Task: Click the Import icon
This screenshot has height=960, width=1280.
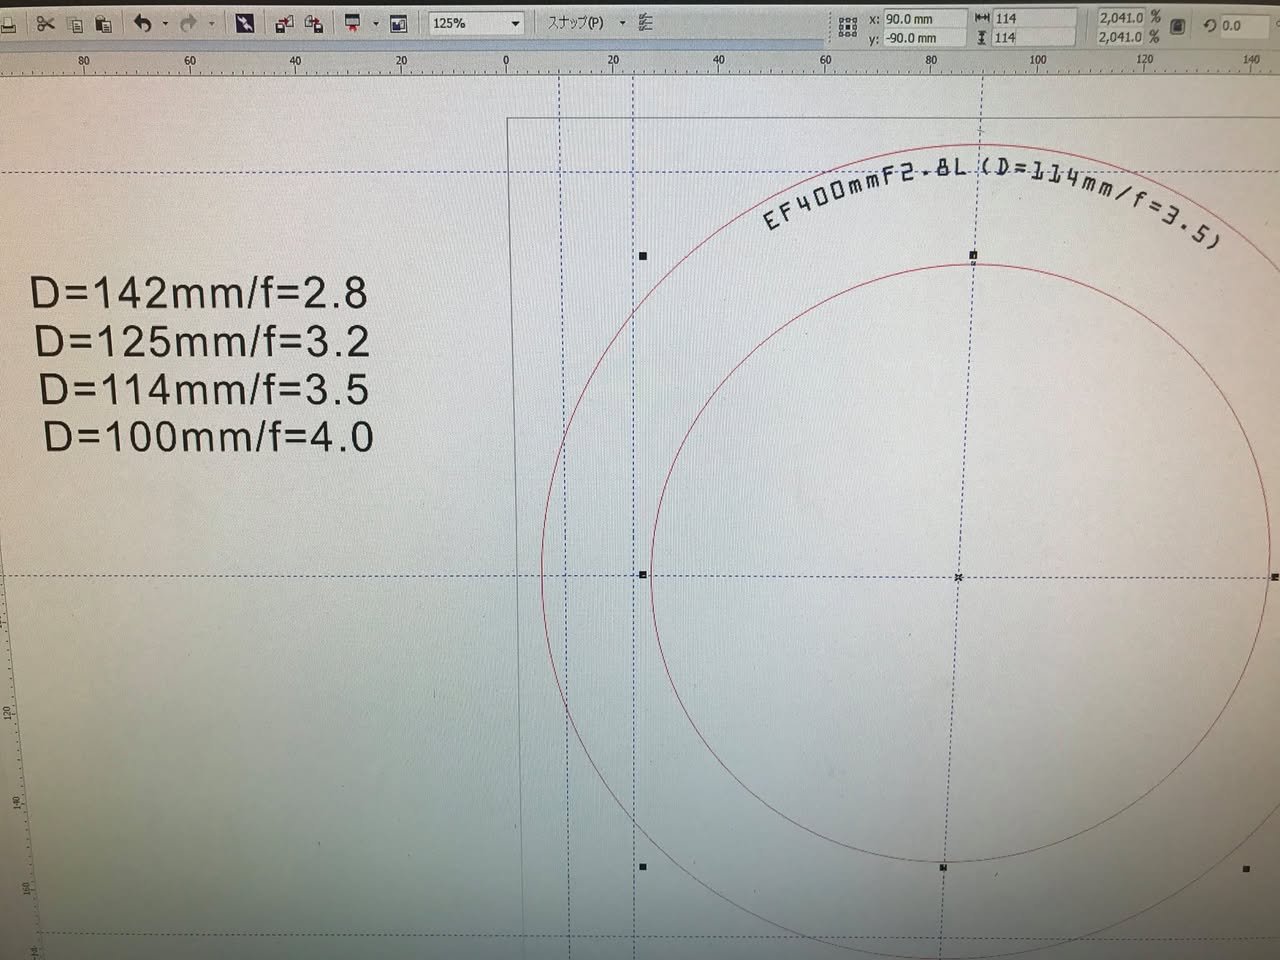Action: click(x=284, y=24)
